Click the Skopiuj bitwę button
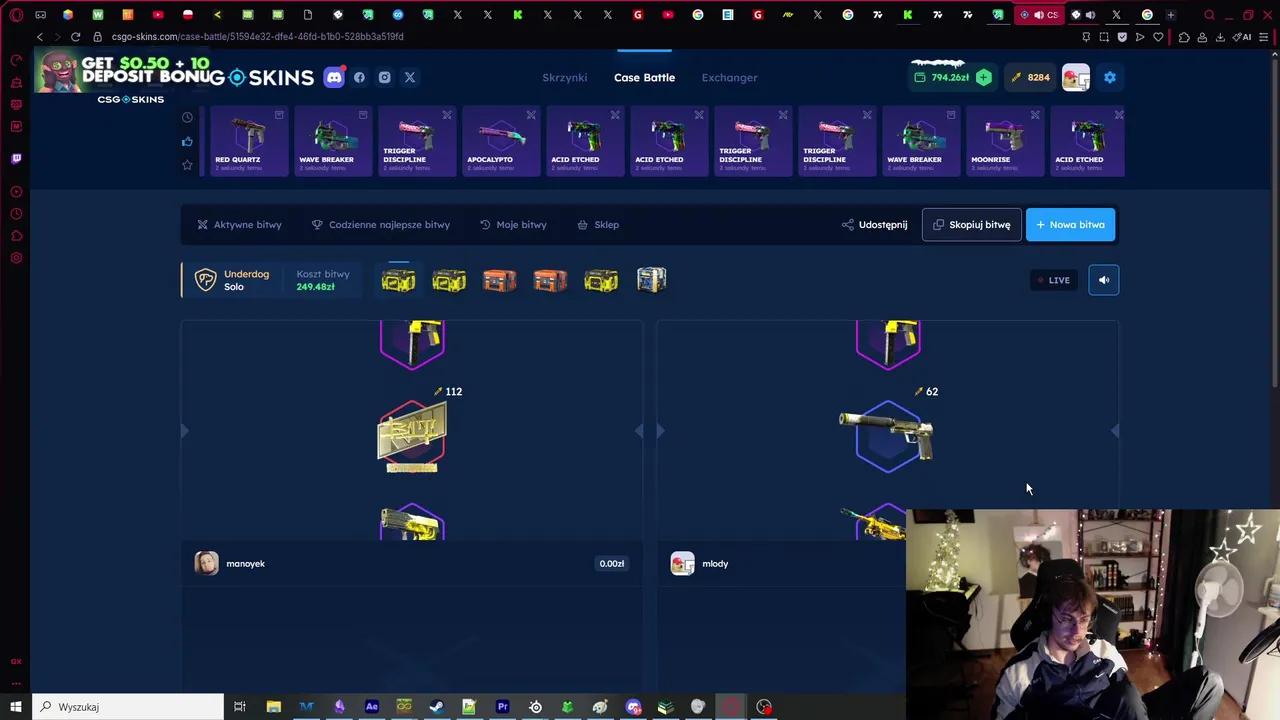 tap(971, 225)
